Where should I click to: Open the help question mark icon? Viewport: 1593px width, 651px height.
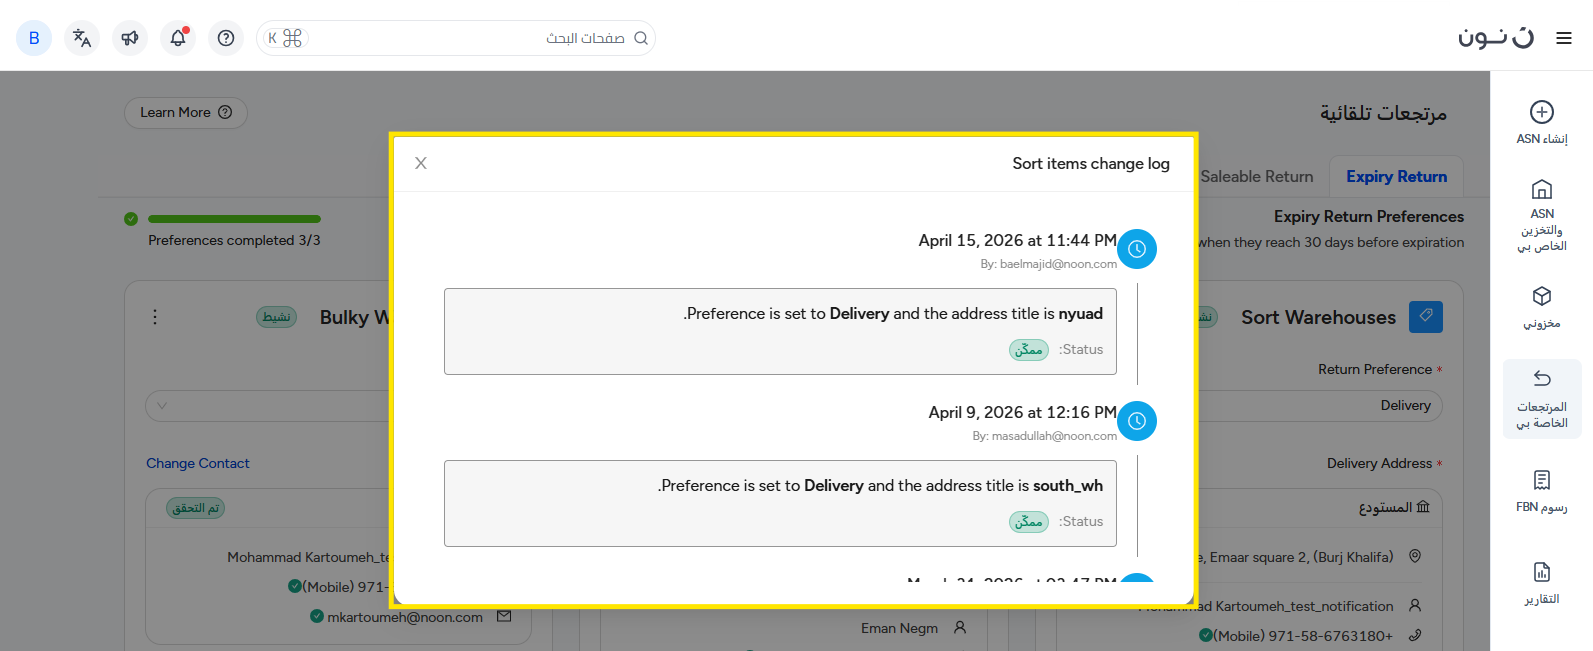(x=226, y=38)
